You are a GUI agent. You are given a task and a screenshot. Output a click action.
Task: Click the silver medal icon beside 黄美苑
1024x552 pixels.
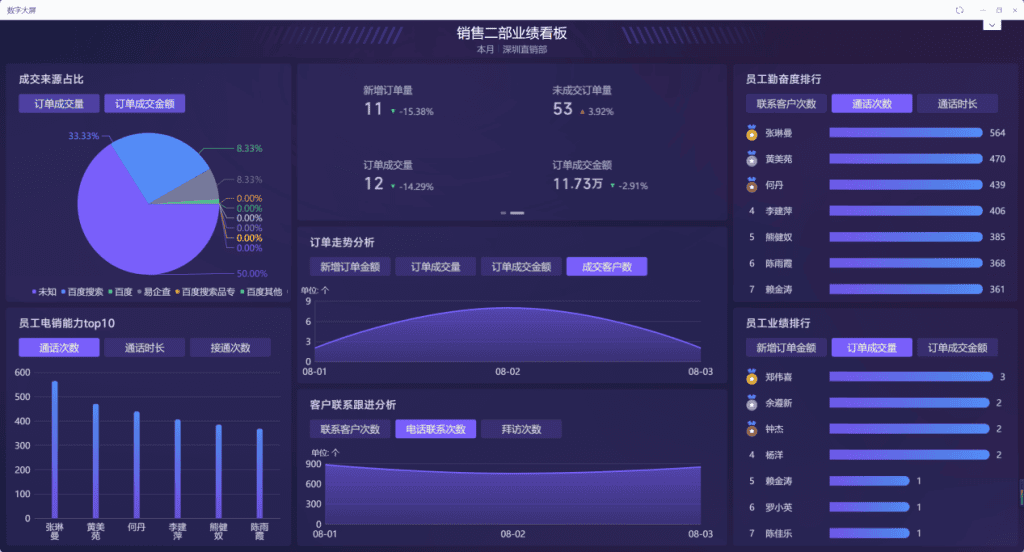(x=752, y=159)
